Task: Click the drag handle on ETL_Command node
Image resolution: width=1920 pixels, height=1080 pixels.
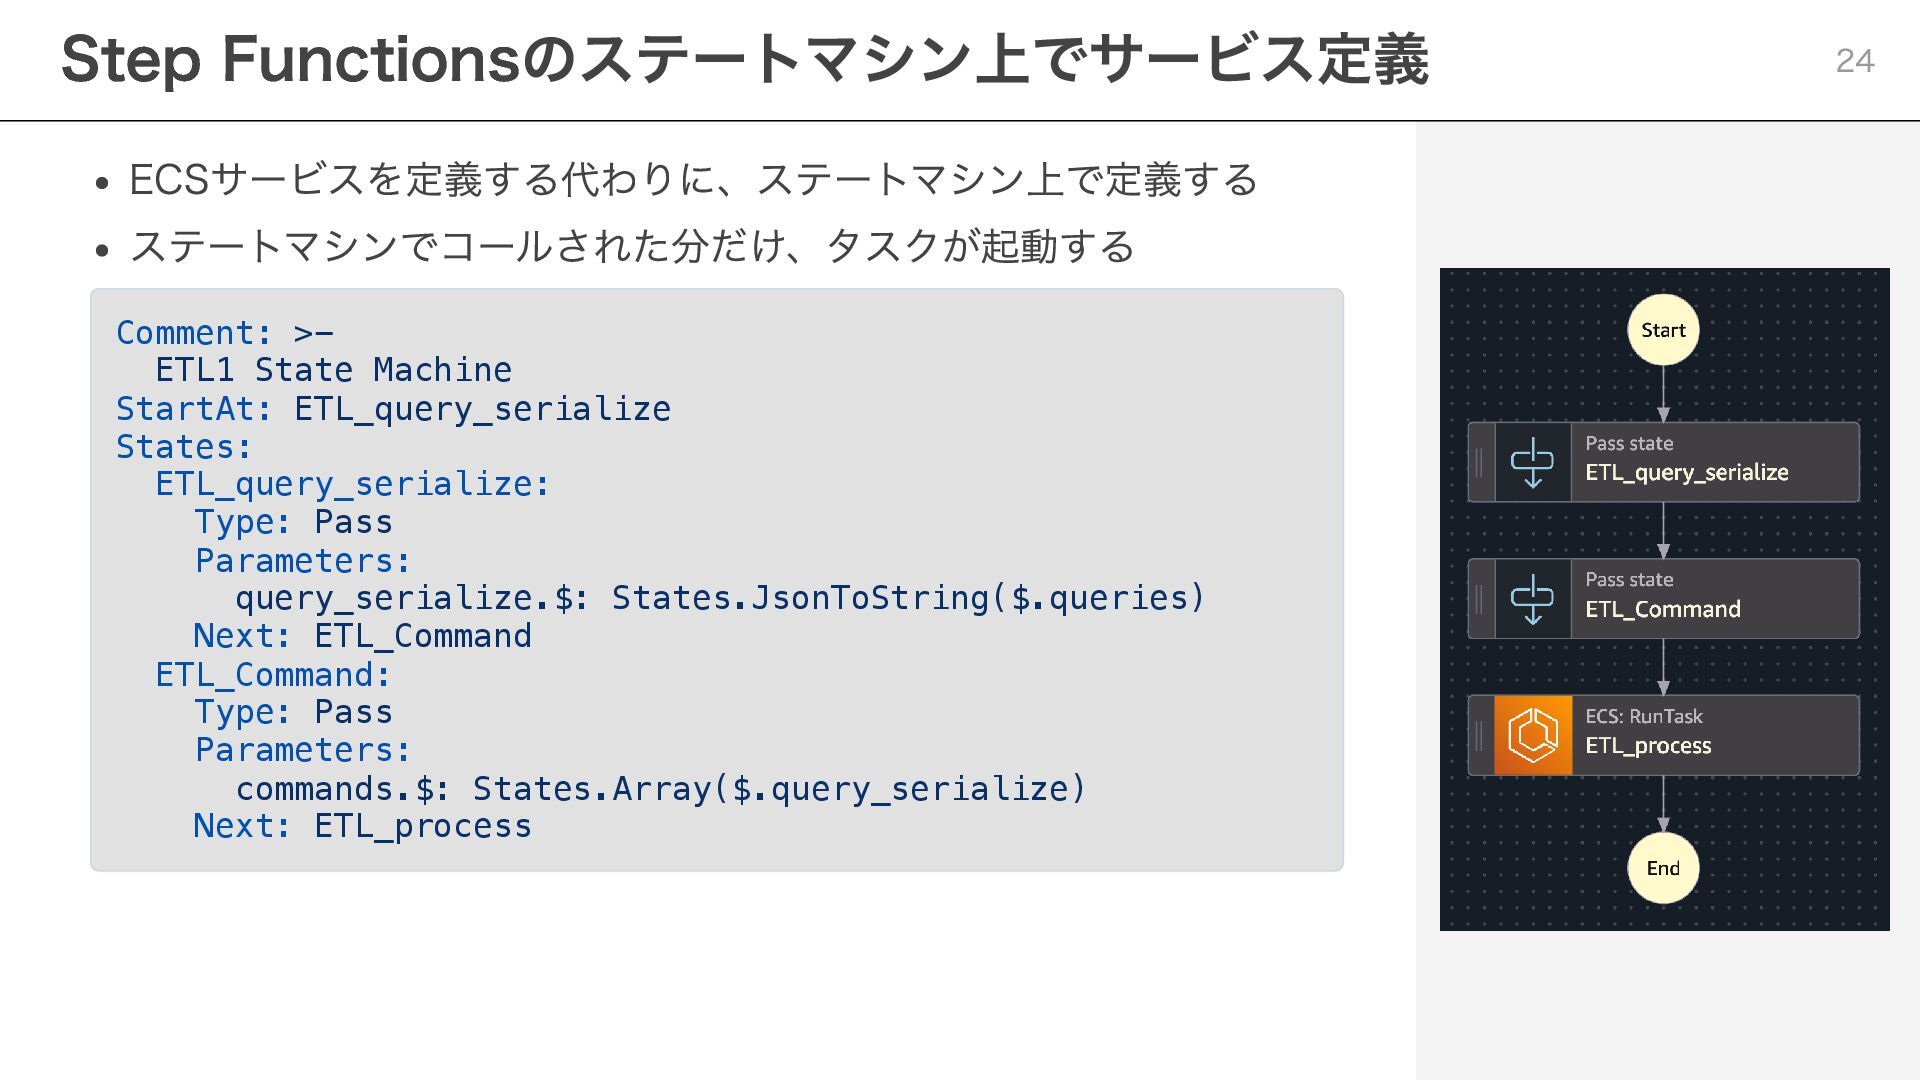Action: click(x=1480, y=599)
